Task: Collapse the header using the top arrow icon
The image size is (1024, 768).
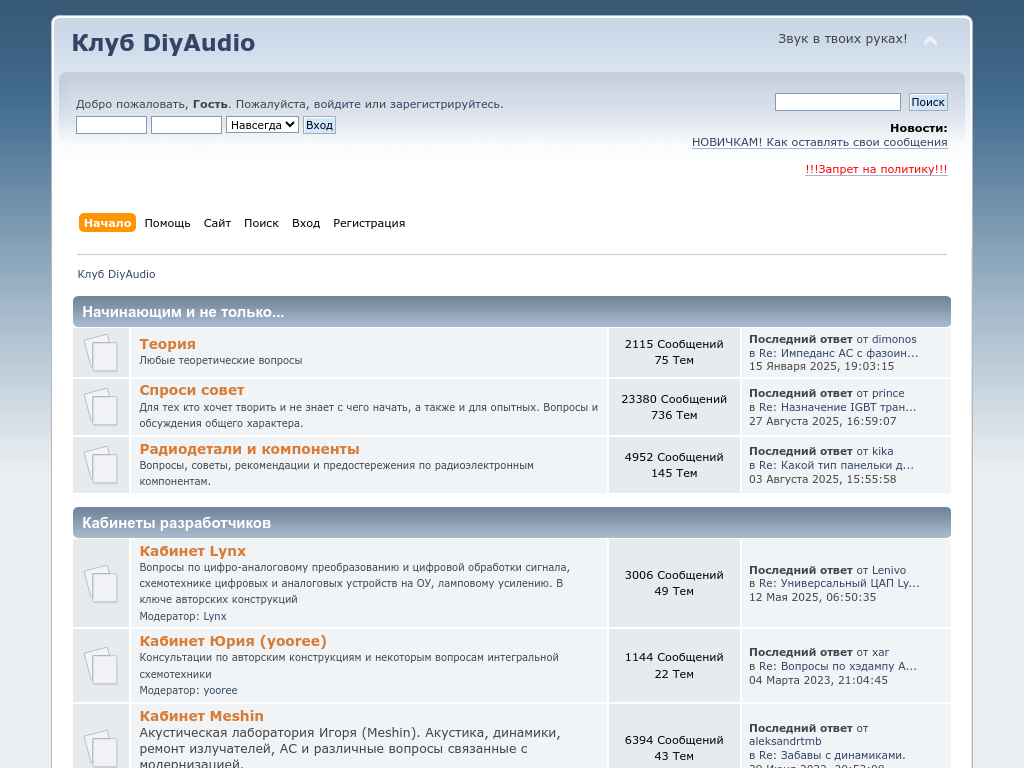Action: [x=930, y=41]
